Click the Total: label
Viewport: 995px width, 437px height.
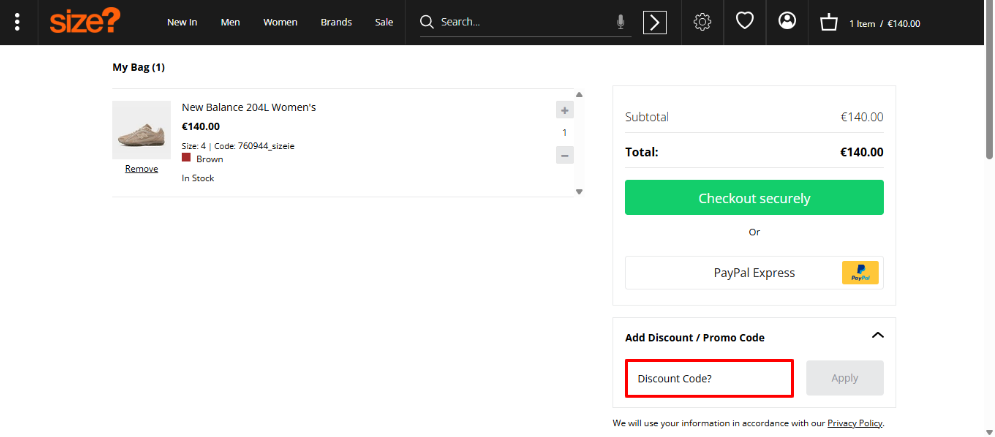click(642, 152)
